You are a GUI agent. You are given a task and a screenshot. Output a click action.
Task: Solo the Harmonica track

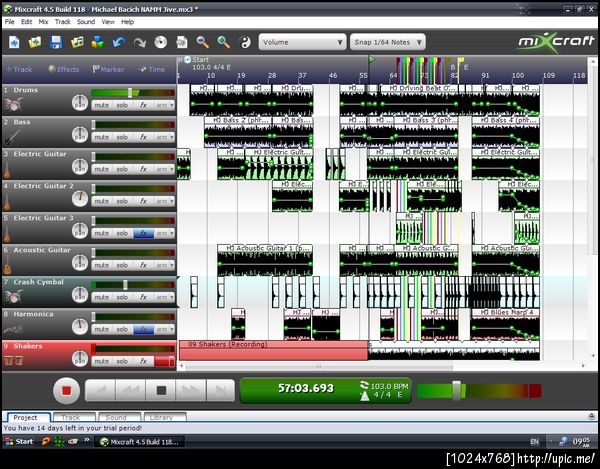122,329
